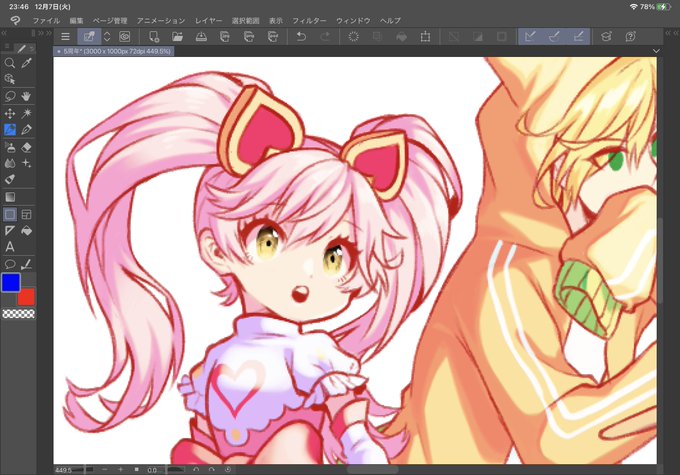Viewport: 680px width, 475px height.
Task: Open the 表示 menu
Action: [276, 20]
